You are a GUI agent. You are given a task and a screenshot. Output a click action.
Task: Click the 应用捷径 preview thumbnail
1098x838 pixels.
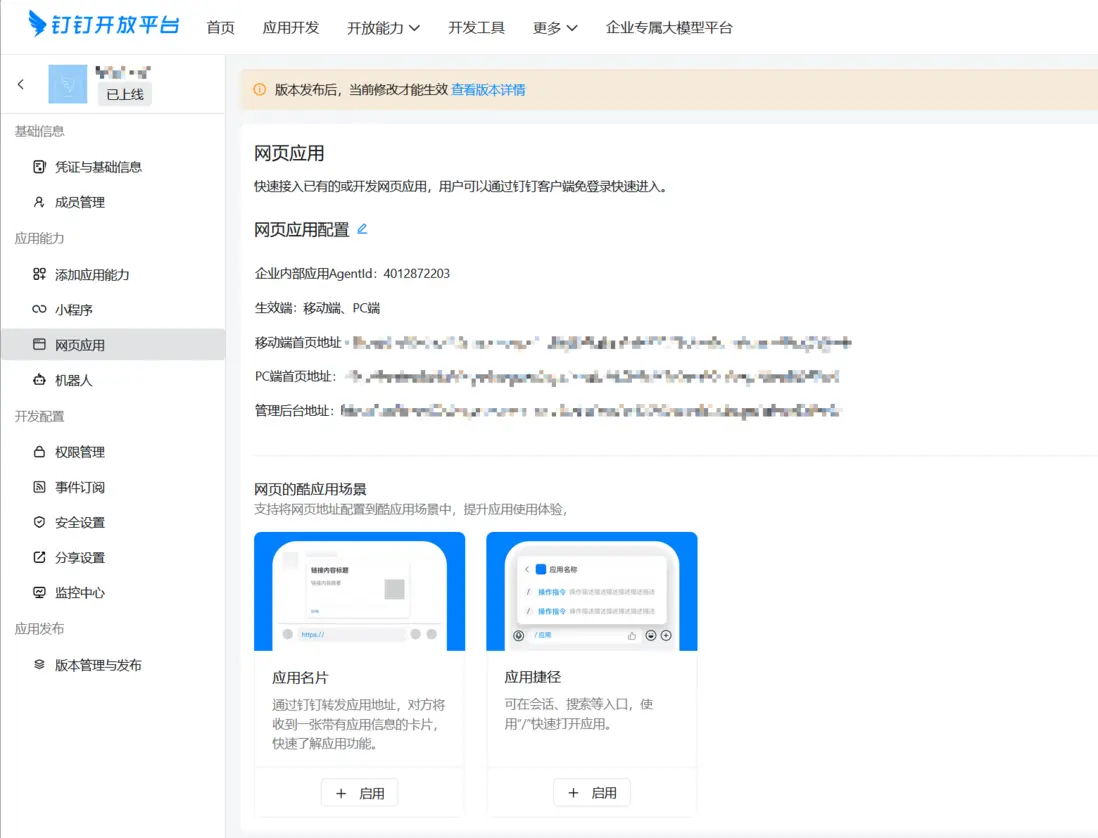[x=591, y=590]
